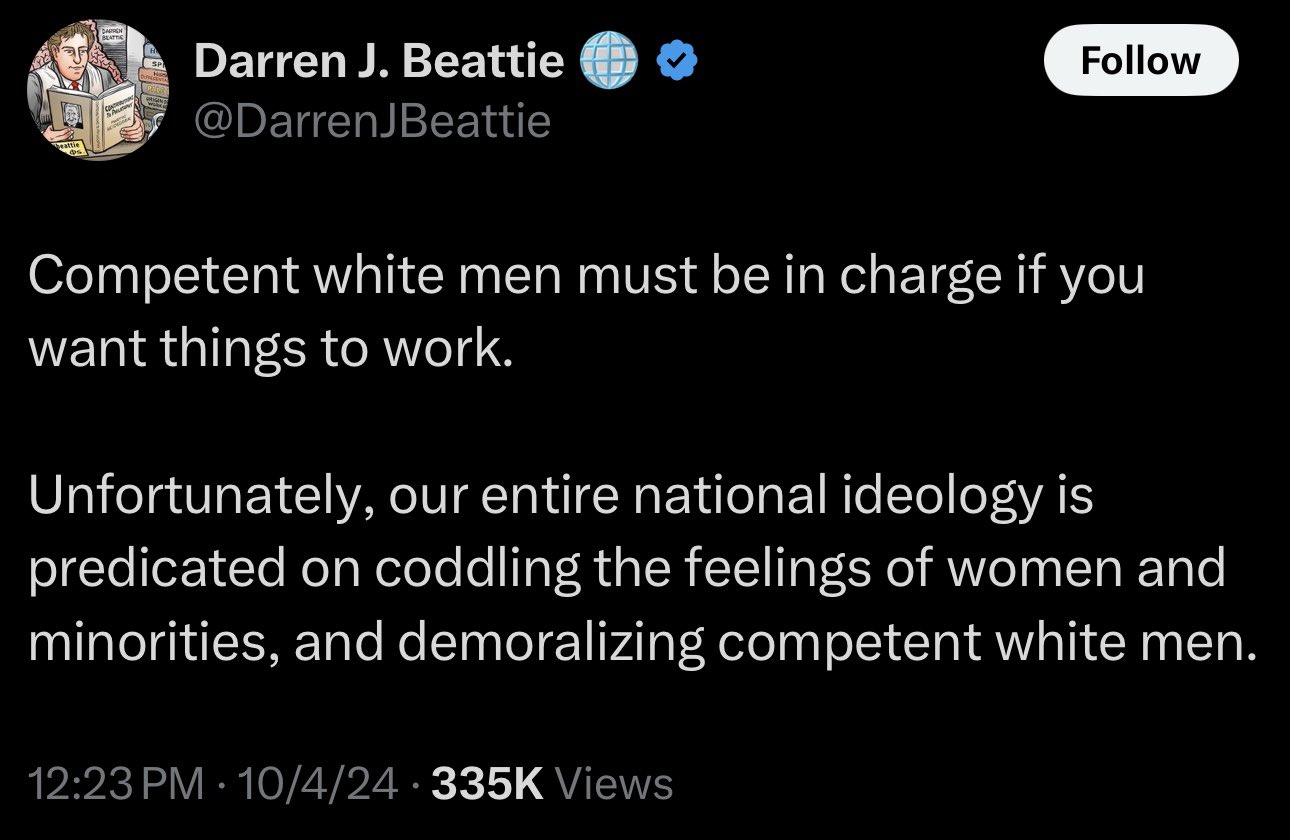Click the line starting "minorities, and demoralizing"

point(641,643)
